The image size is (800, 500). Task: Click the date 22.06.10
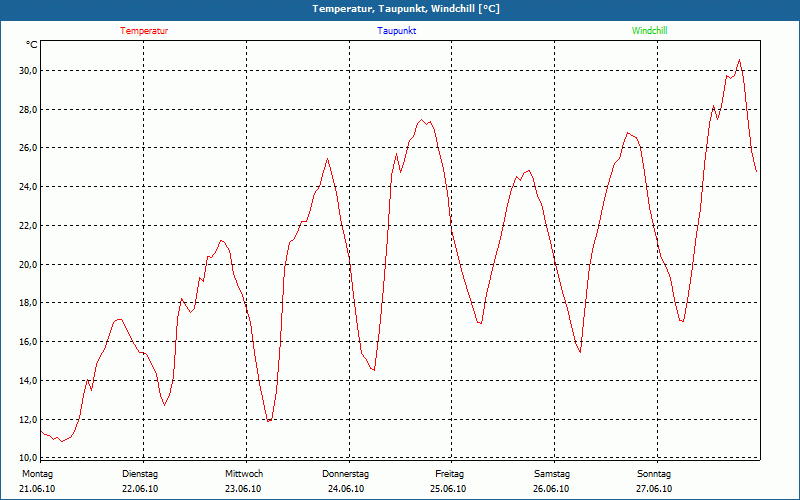click(x=140, y=489)
